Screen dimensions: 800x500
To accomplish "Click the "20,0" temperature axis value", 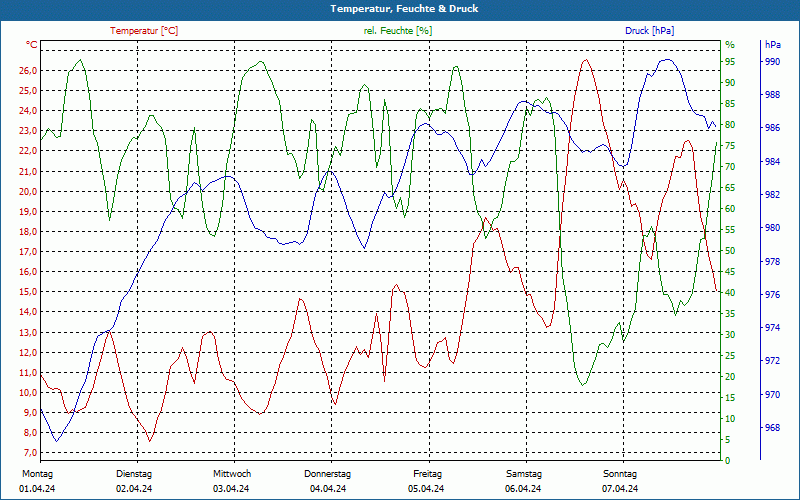I will point(28,191).
